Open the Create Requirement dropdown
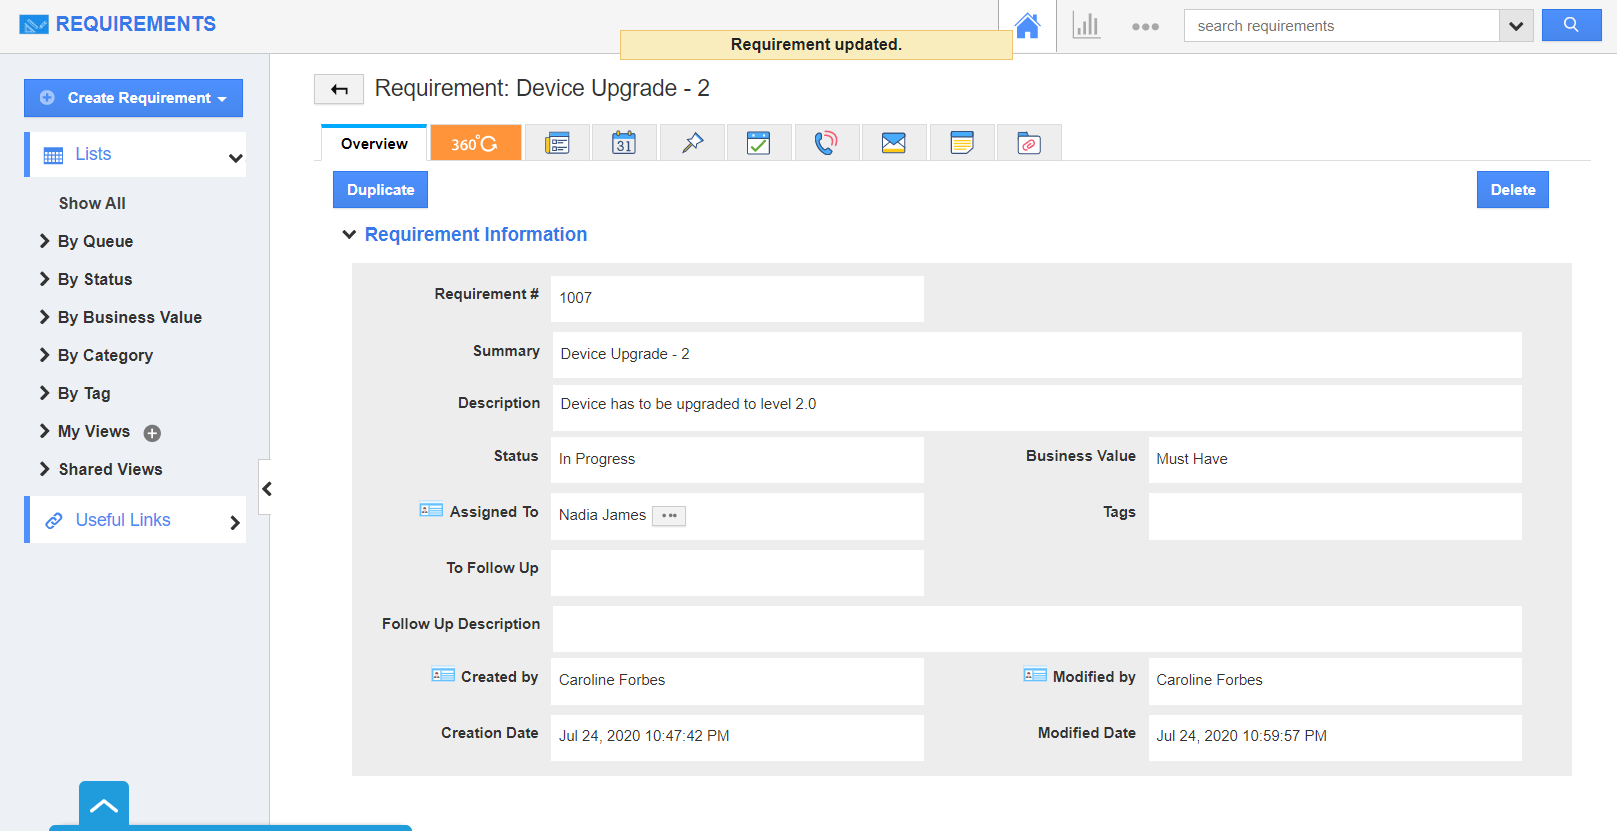The image size is (1617, 831). coord(133,98)
